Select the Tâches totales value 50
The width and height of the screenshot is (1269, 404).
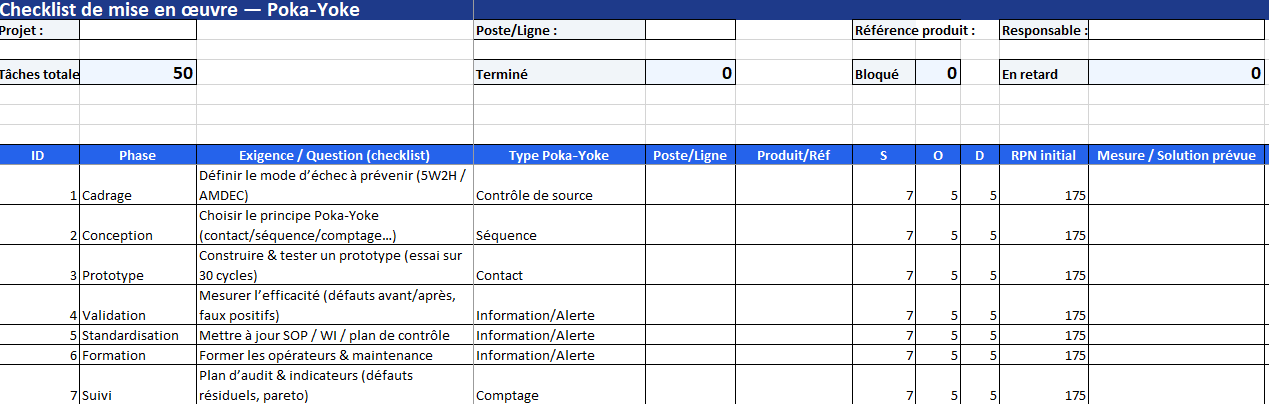point(138,73)
